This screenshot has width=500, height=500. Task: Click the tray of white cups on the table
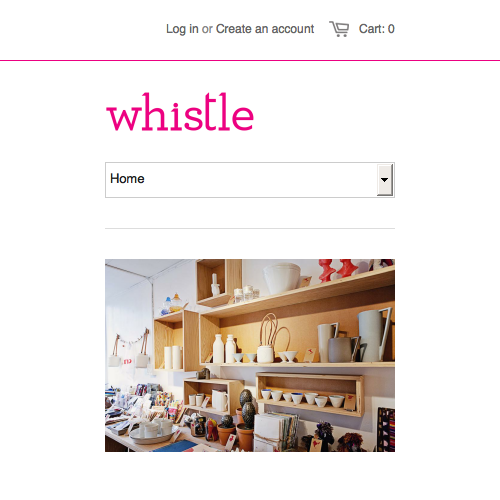[154, 431]
